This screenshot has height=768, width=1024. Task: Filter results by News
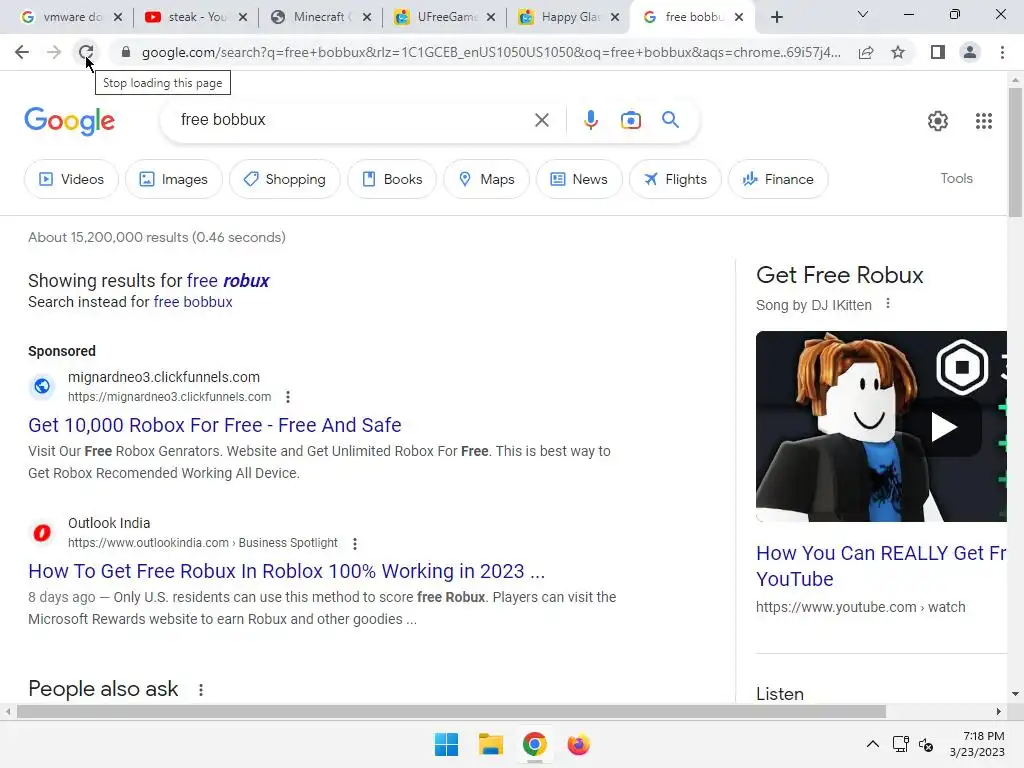[x=579, y=179]
